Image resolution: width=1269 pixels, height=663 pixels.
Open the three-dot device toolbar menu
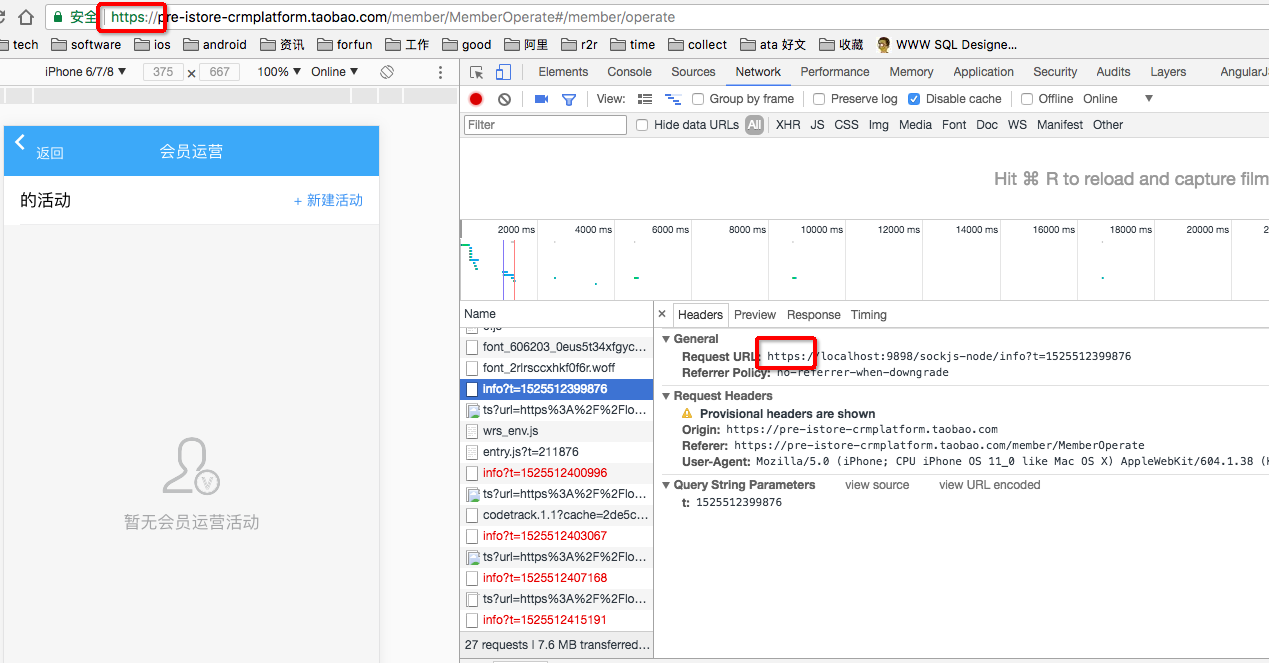[441, 72]
